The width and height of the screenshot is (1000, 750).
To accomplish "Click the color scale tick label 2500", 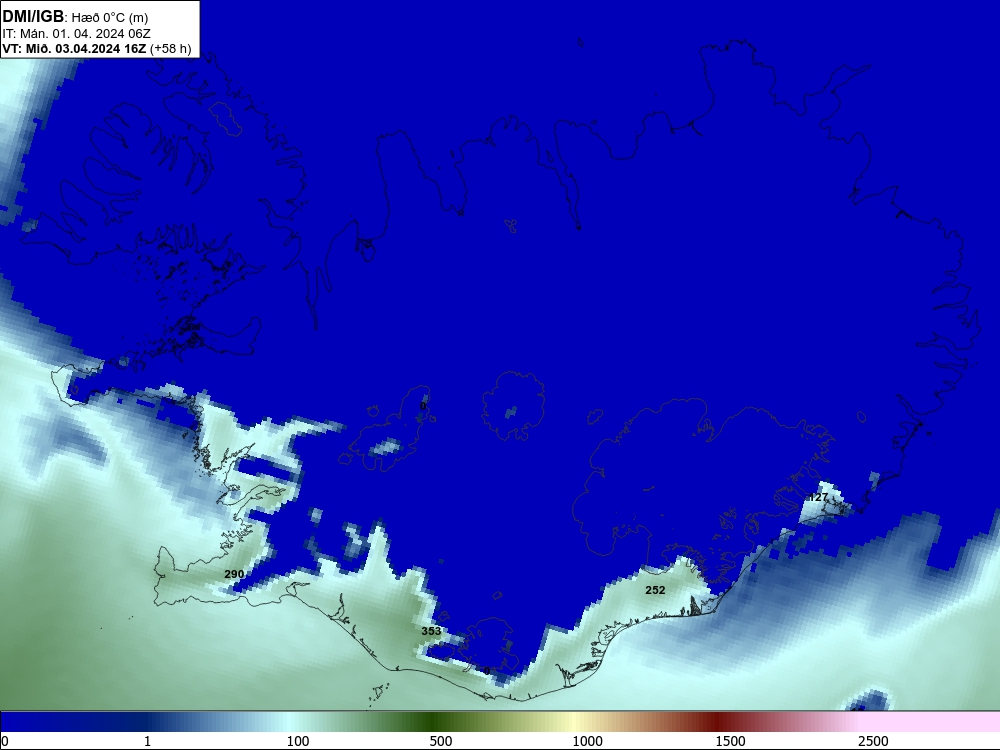I will click(873, 741).
